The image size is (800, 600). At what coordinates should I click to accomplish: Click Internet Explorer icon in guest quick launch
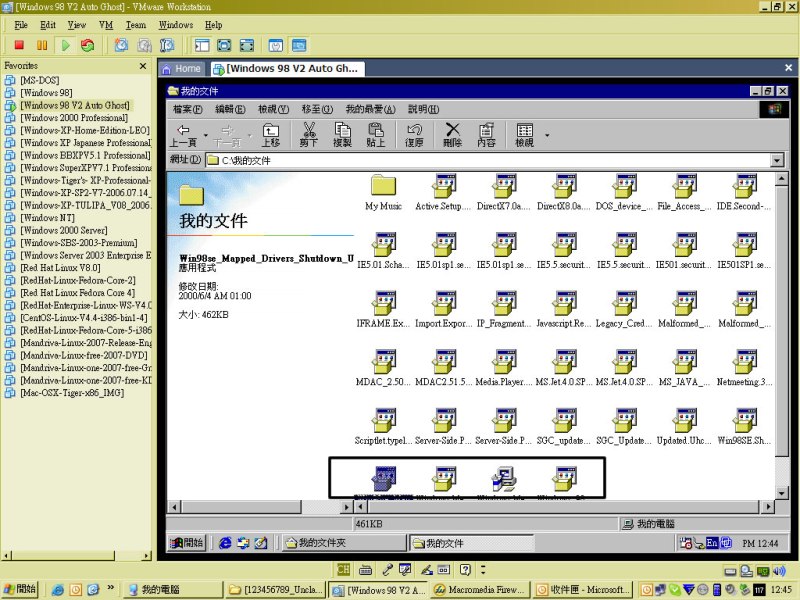tap(225, 543)
